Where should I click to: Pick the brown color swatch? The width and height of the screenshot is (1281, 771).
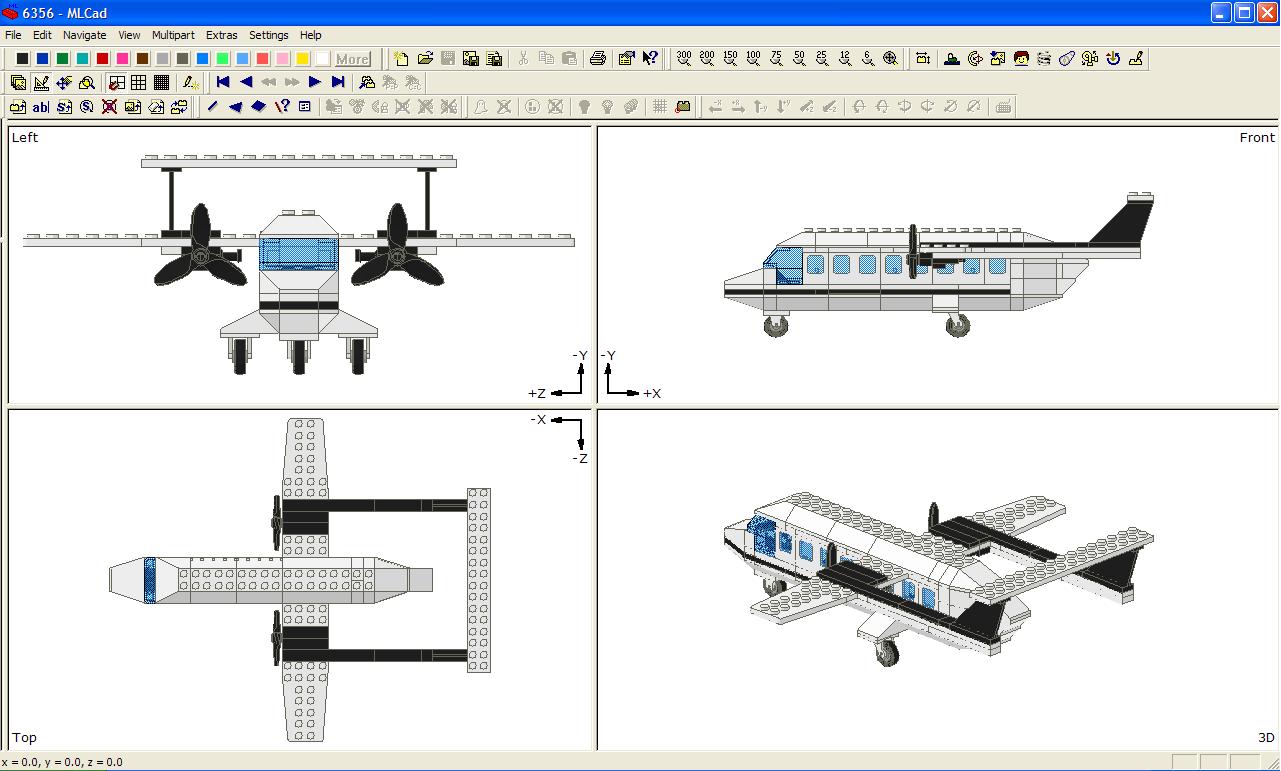coord(142,59)
